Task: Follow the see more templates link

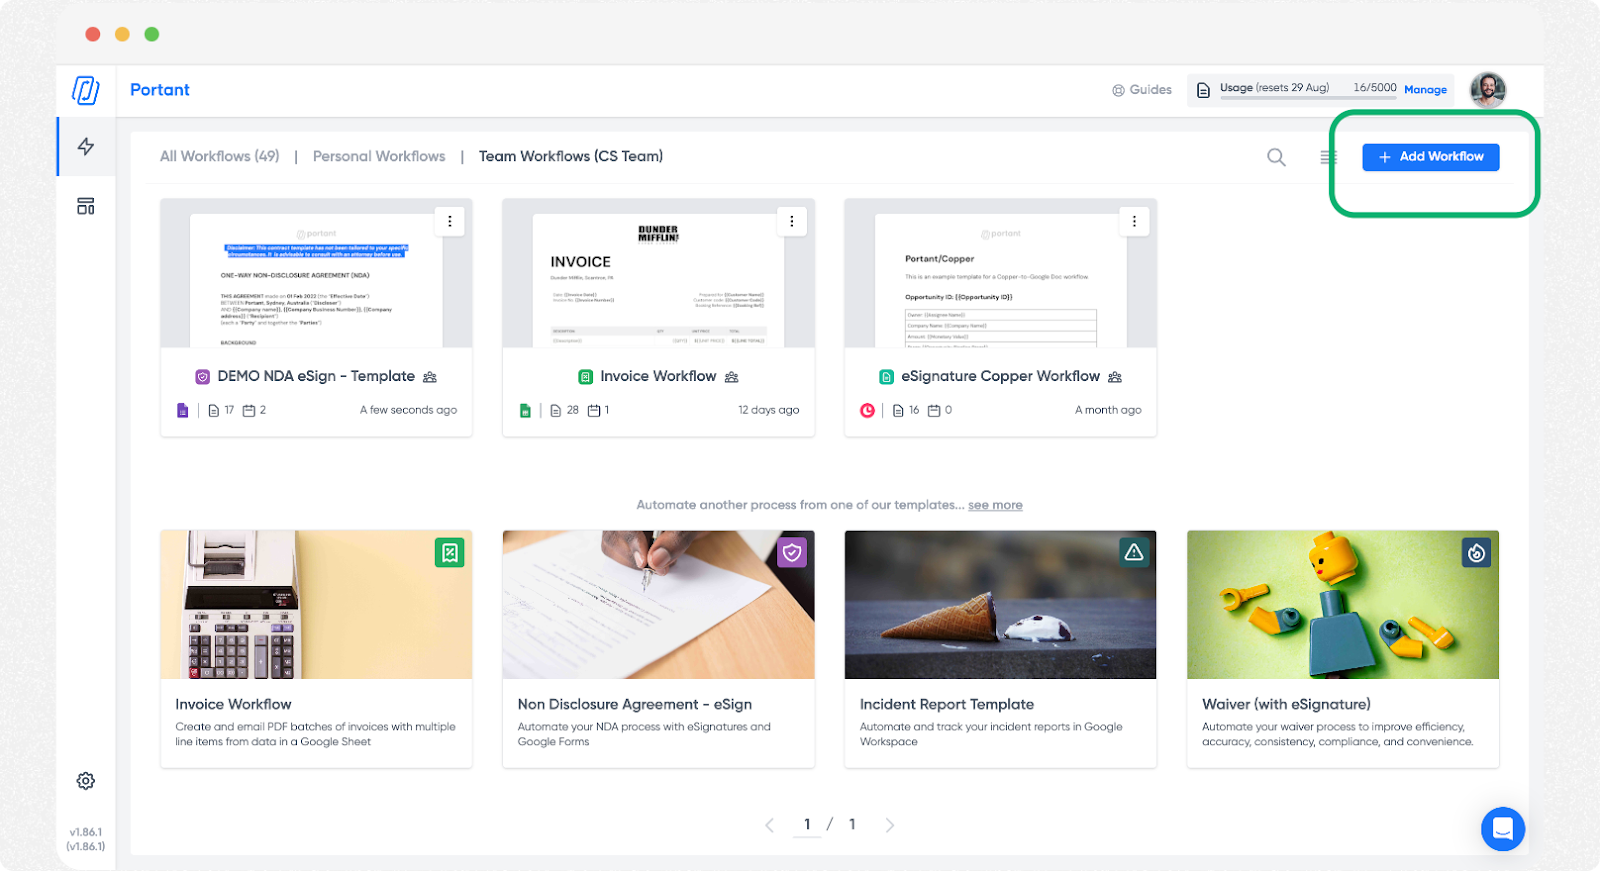Action: click(x=995, y=505)
